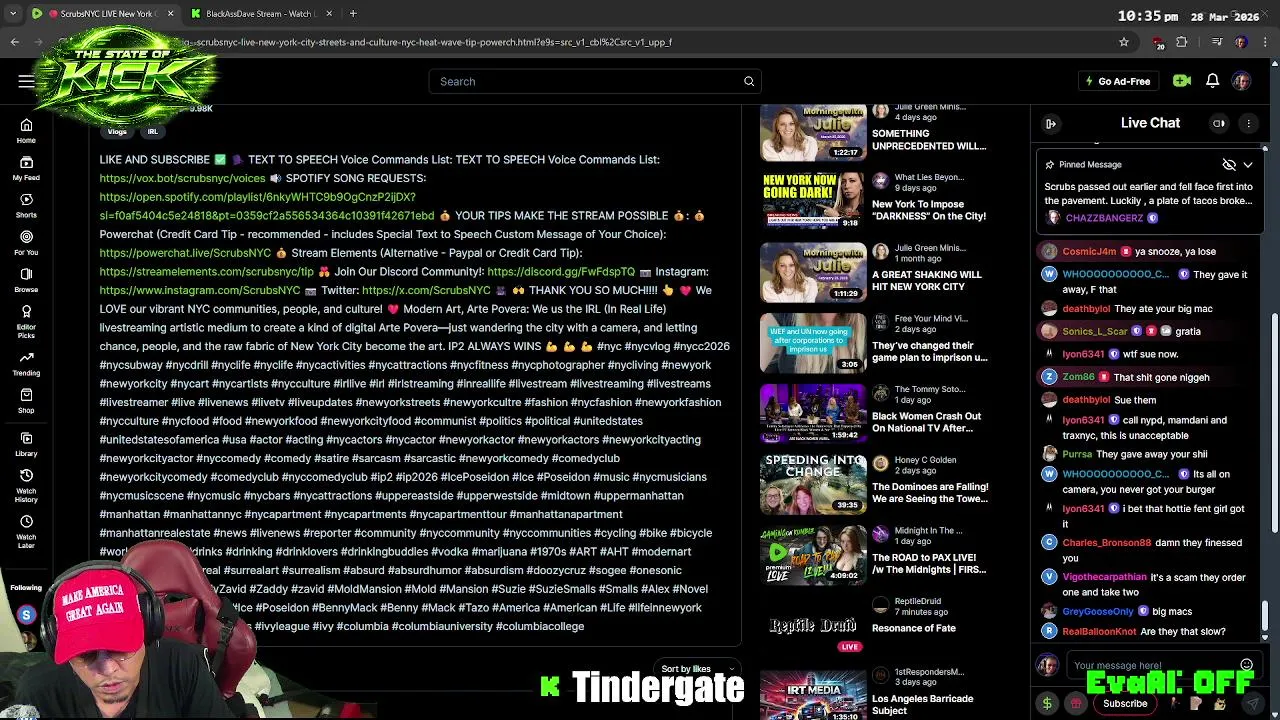Viewport: 1280px width, 720px height.
Task: Open the hamburger navigation menu
Action: [26, 81]
